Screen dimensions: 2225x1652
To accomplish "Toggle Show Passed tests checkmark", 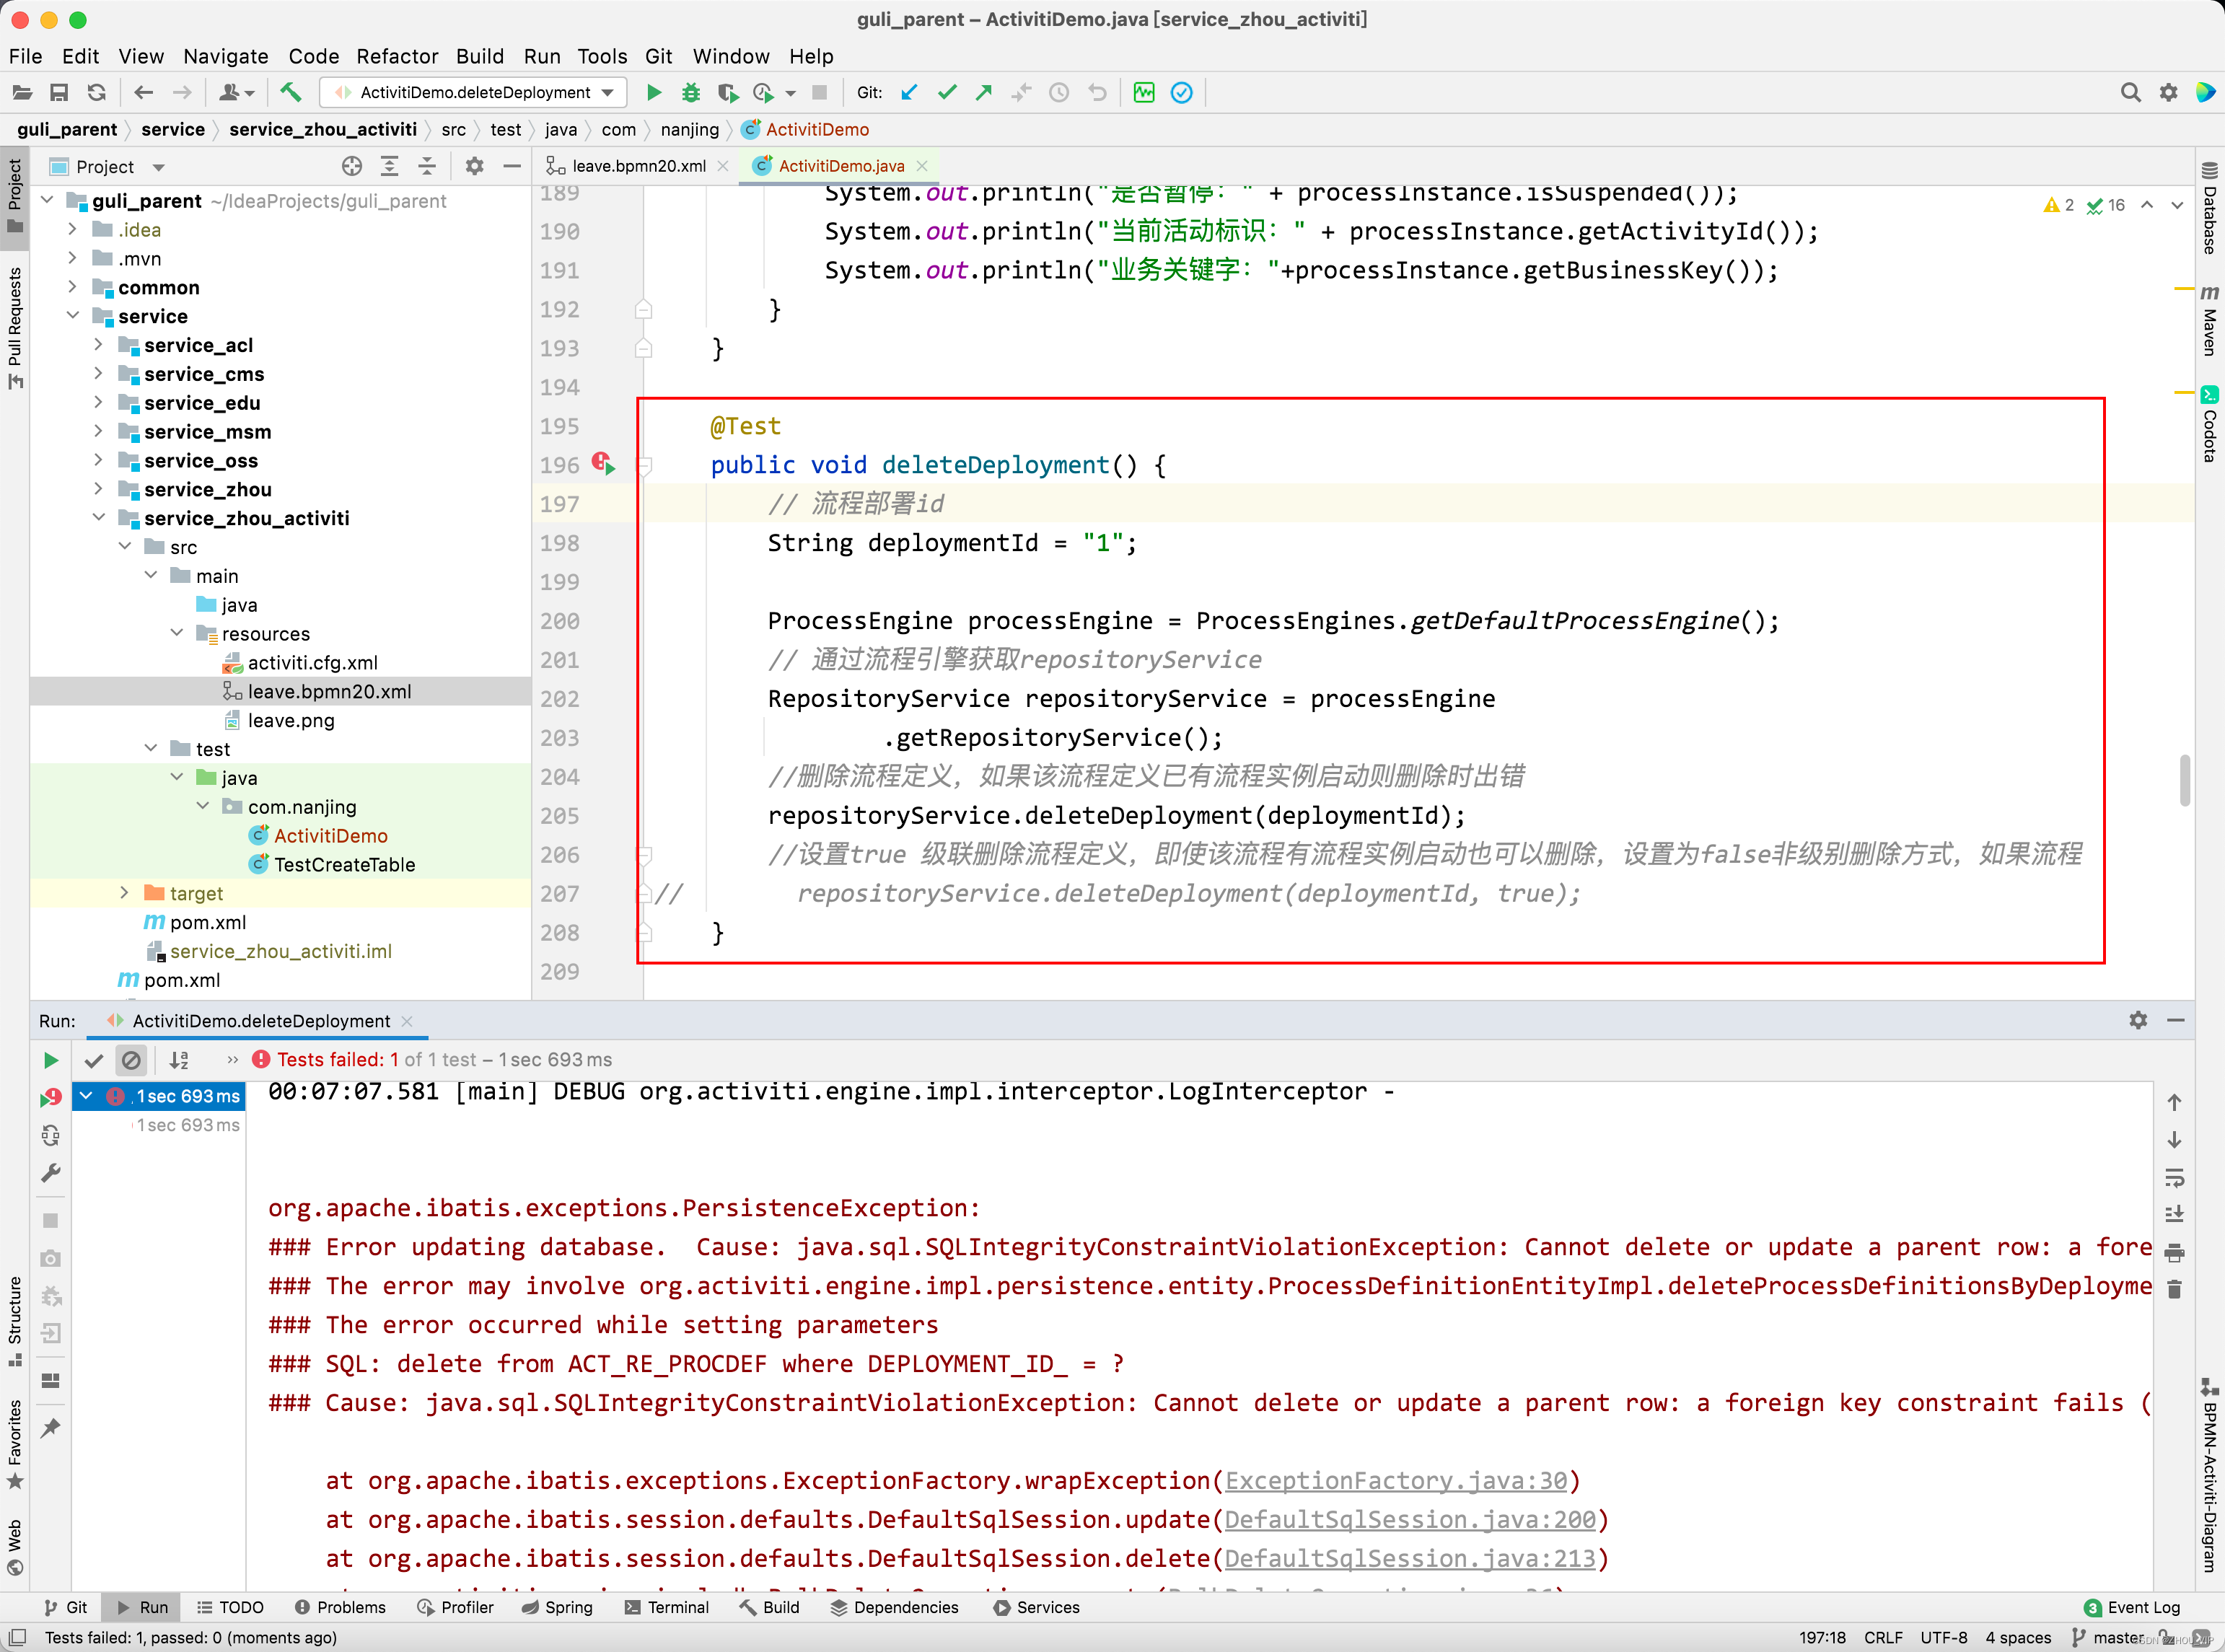I will (94, 1060).
